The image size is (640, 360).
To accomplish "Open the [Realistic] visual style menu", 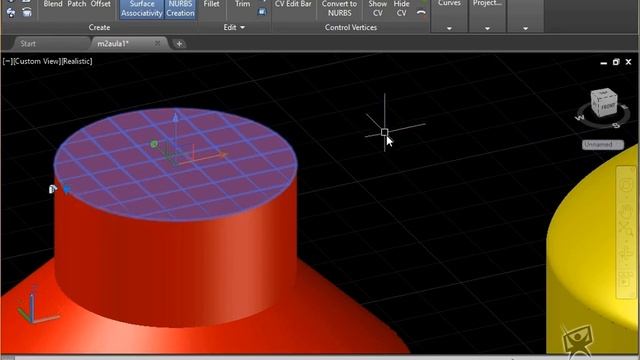I will pyautogui.click(x=77, y=61).
